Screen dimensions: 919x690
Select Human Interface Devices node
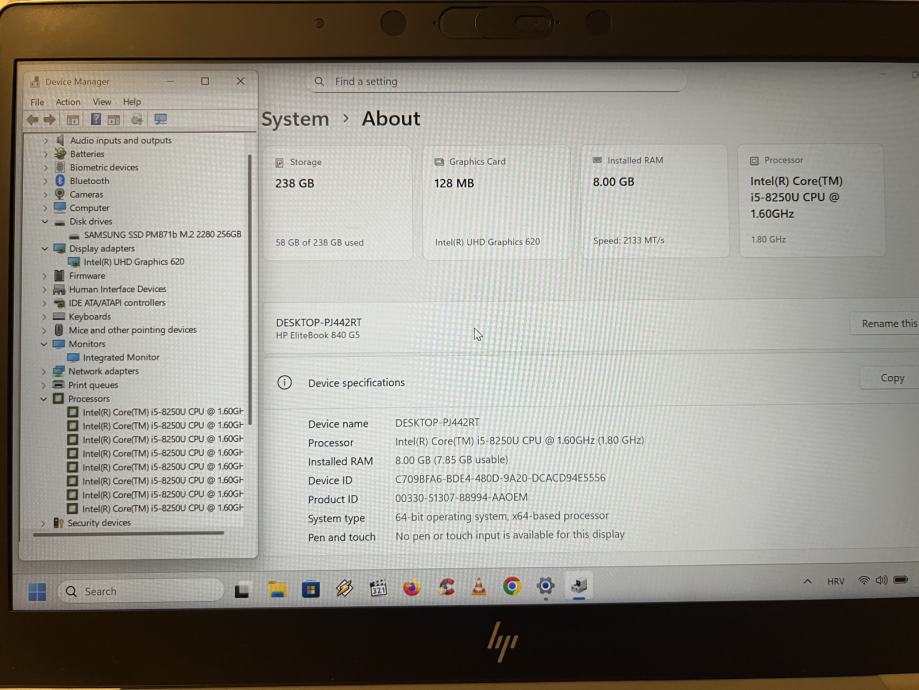pyautogui.click(x=117, y=290)
